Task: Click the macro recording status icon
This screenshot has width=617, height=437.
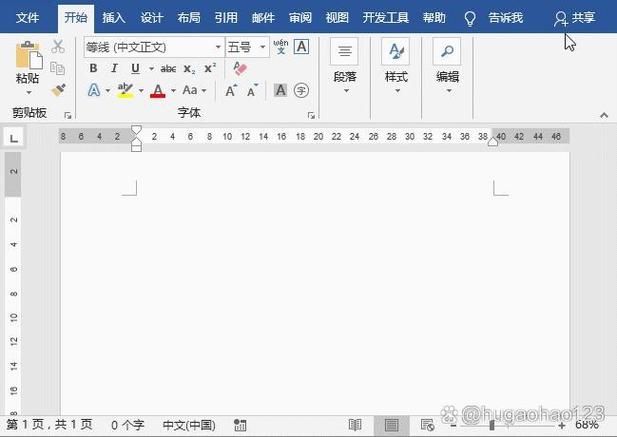Action: click(240, 425)
